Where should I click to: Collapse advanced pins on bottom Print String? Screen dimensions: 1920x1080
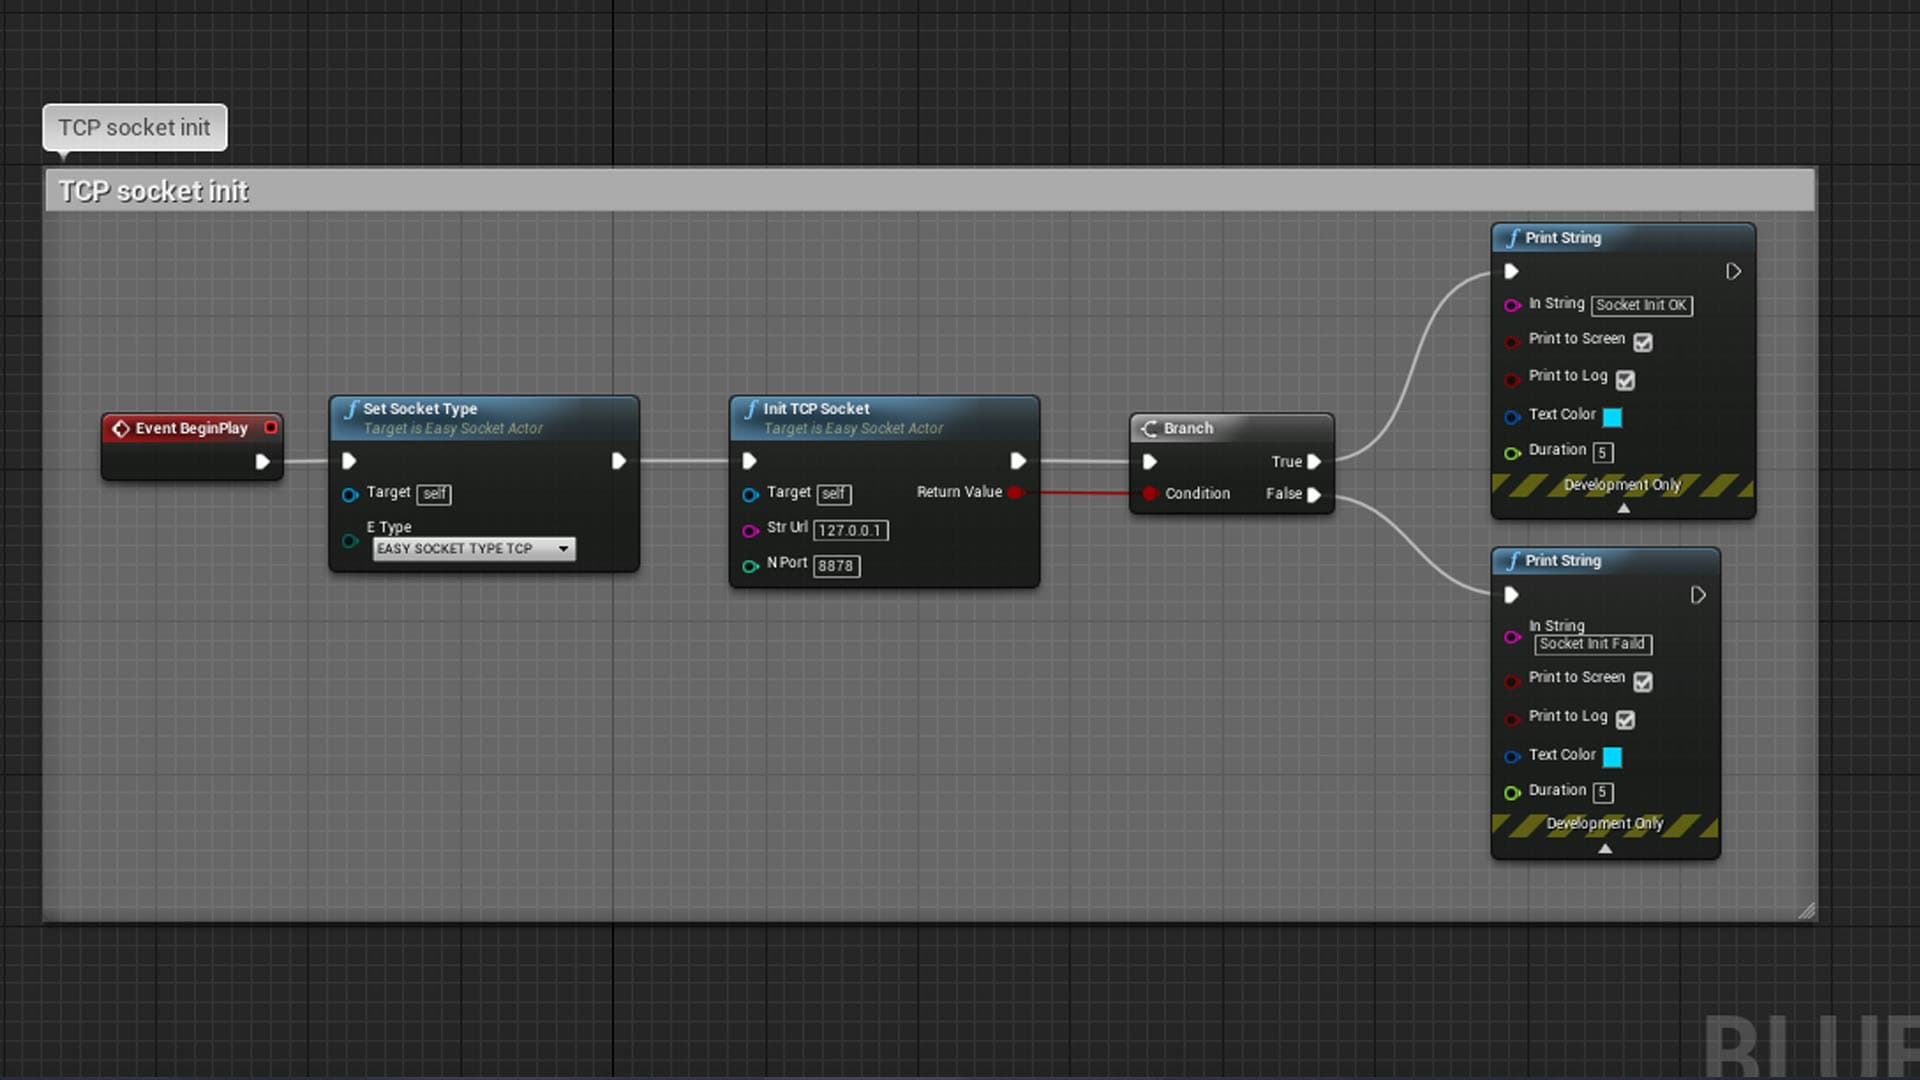[1605, 848]
